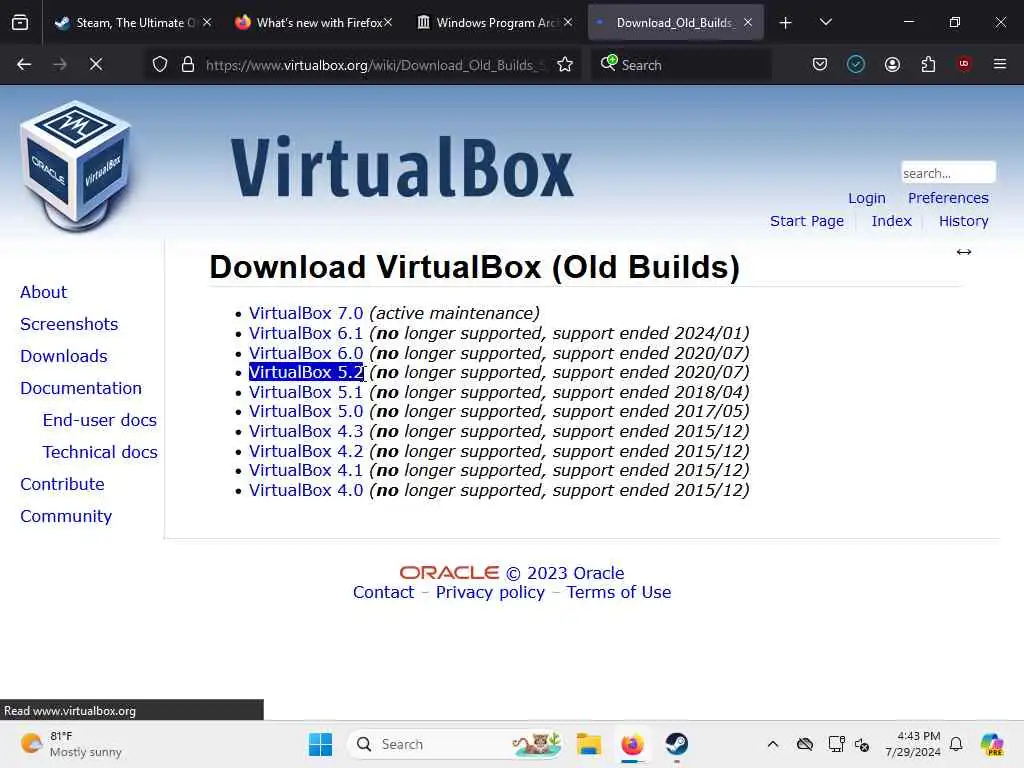
Task: Open the VirtualBox 6.1 link
Action: [306, 333]
